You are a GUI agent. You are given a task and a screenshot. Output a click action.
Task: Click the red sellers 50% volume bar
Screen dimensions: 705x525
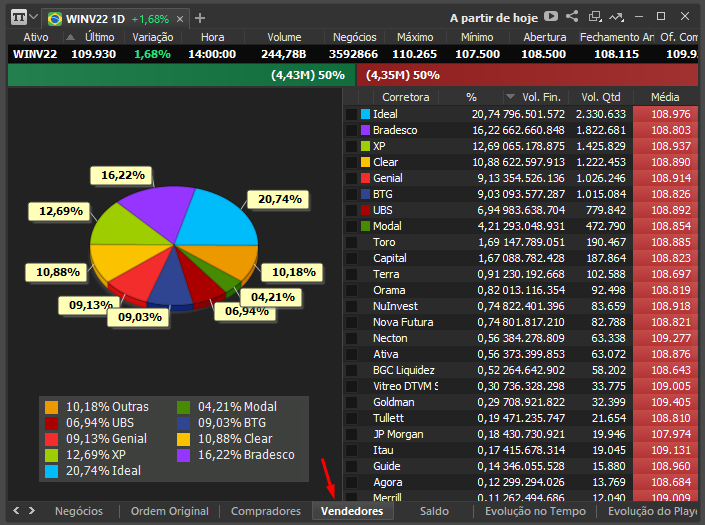click(x=527, y=75)
